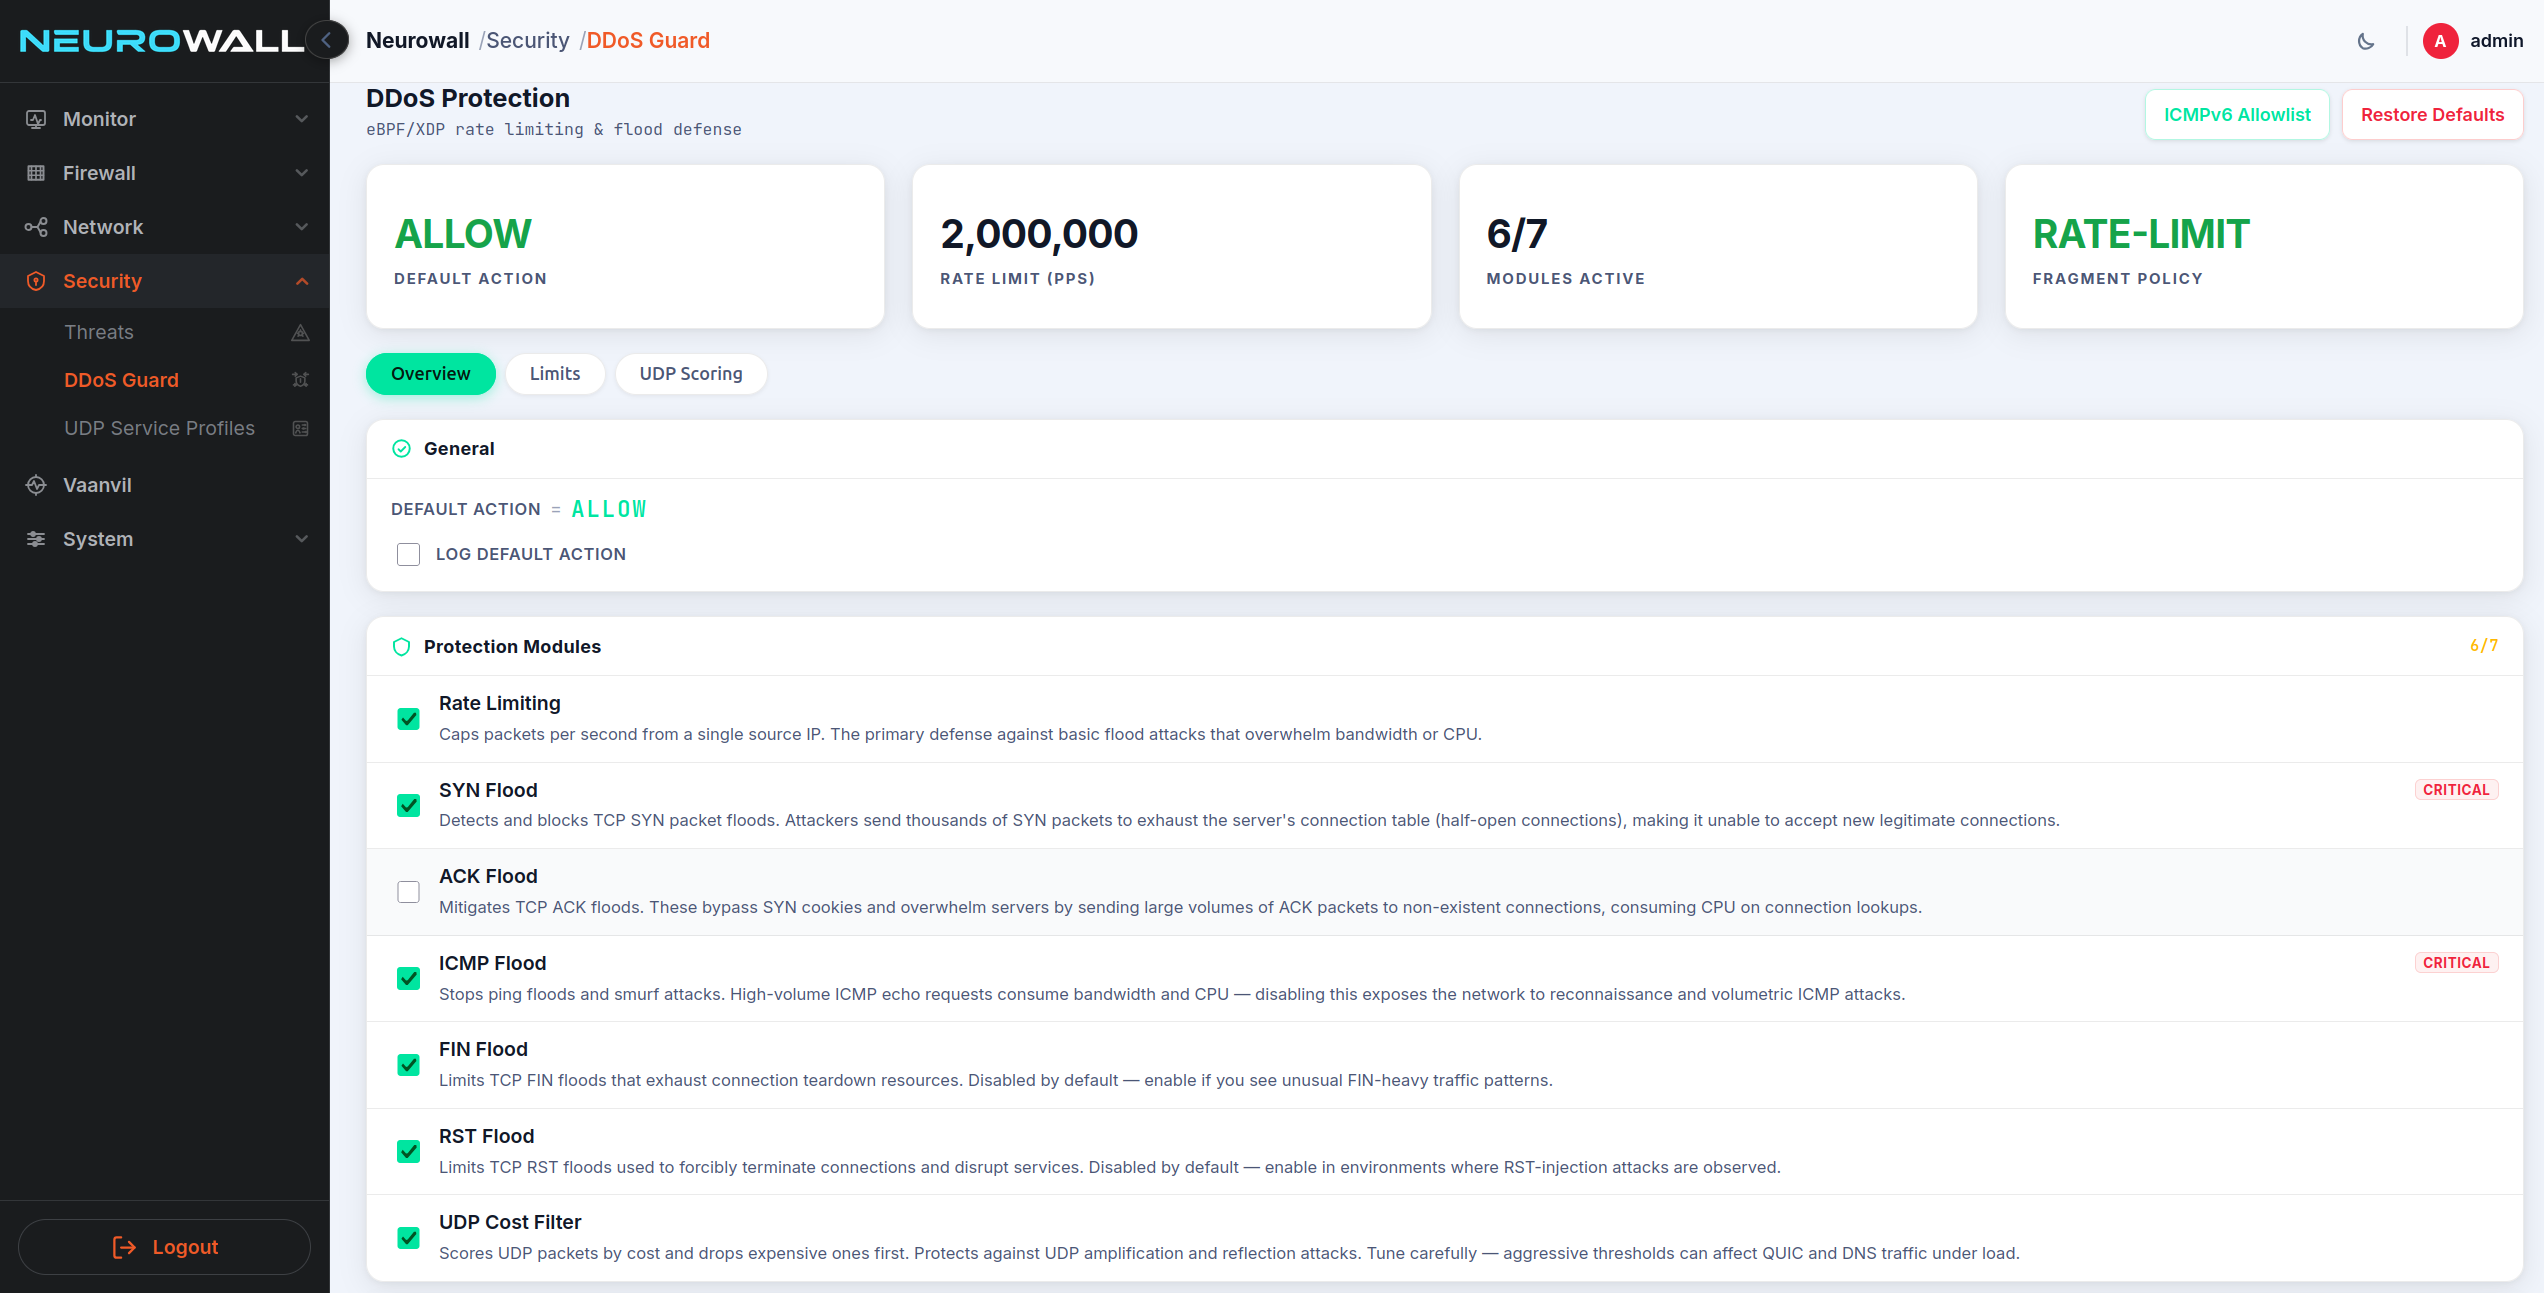Image resolution: width=2544 pixels, height=1293 pixels.
Task: Expand the System menu chevron
Action: pos(302,539)
